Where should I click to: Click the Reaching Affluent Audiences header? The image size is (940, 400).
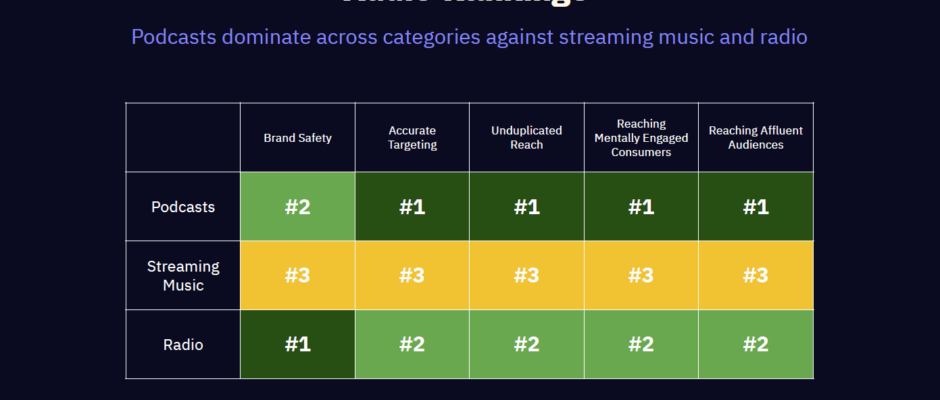click(756, 138)
